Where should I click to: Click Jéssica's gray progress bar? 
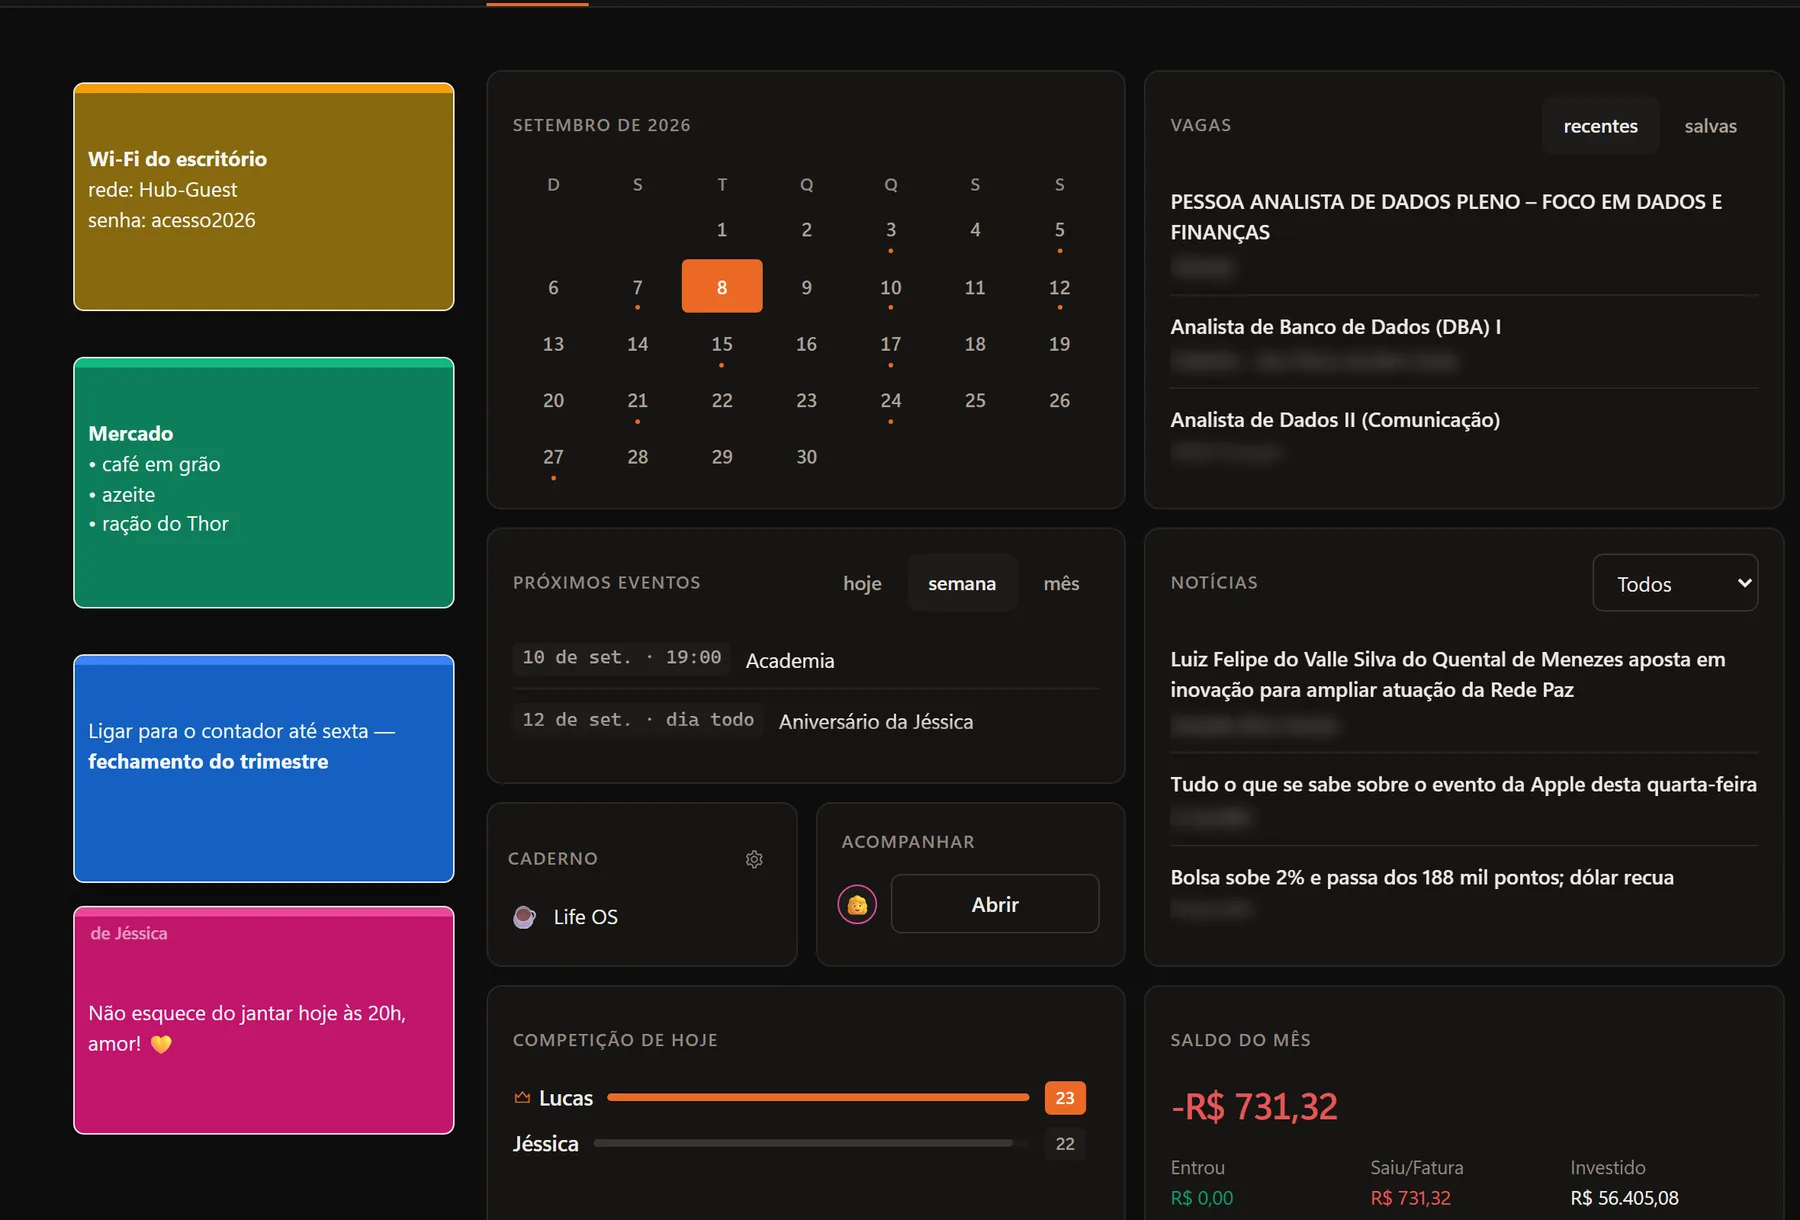pyautogui.click(x=811, y=1143)
